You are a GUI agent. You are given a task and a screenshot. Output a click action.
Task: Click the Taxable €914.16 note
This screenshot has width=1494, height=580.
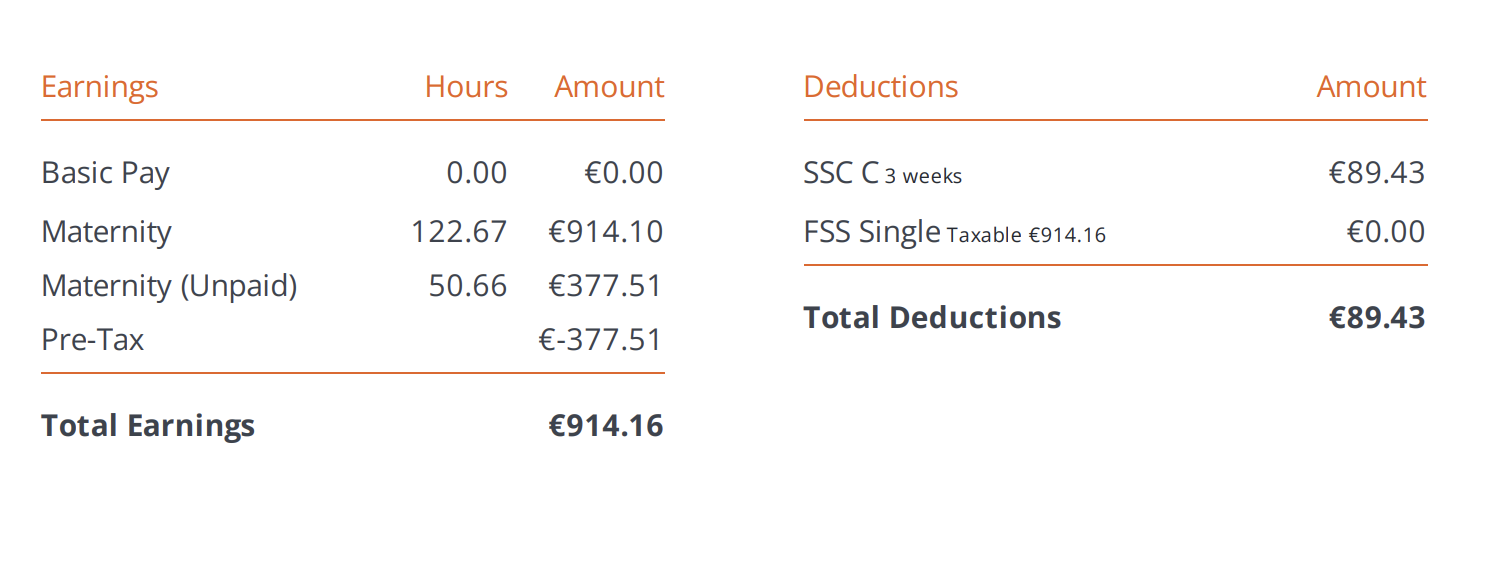(1026, 236)
